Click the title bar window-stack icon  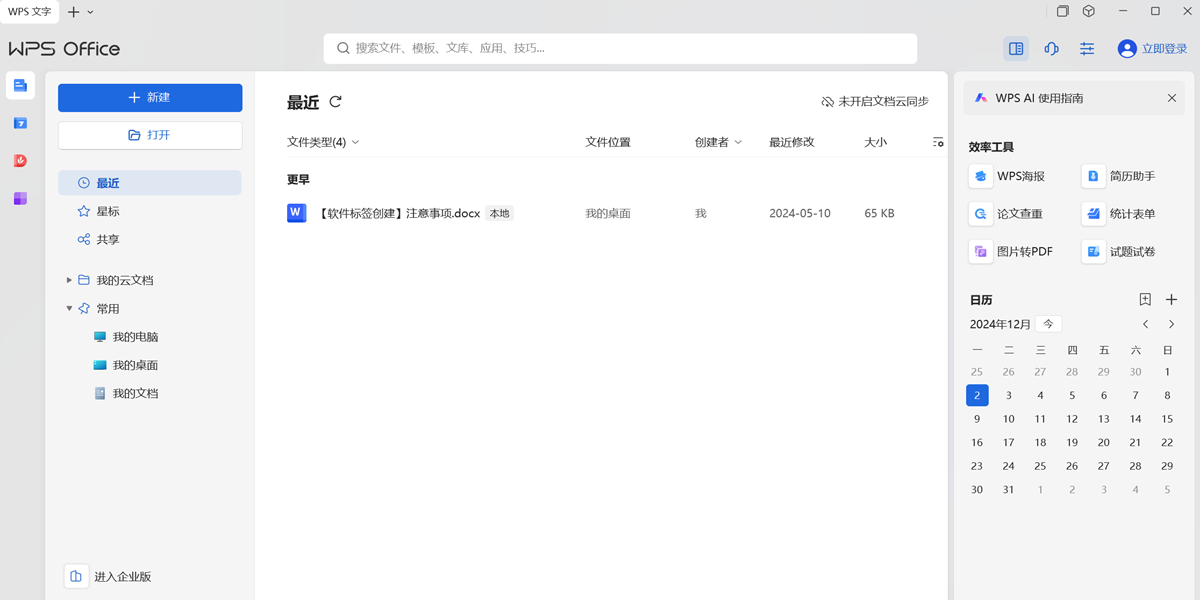(1063, 12)
